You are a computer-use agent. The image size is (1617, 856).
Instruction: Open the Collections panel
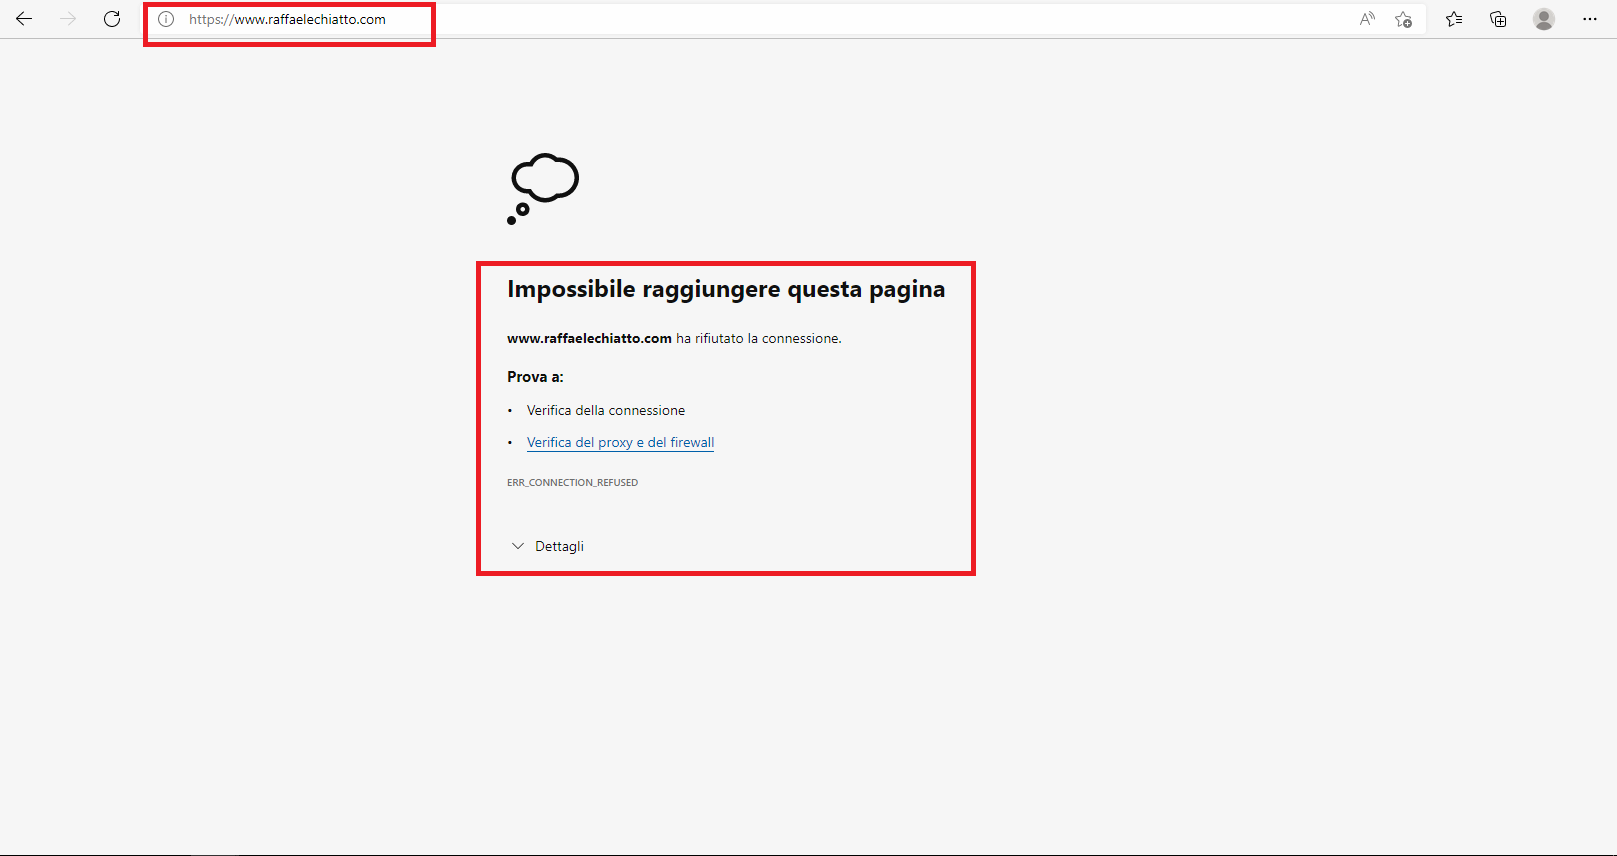[1498, 19]
